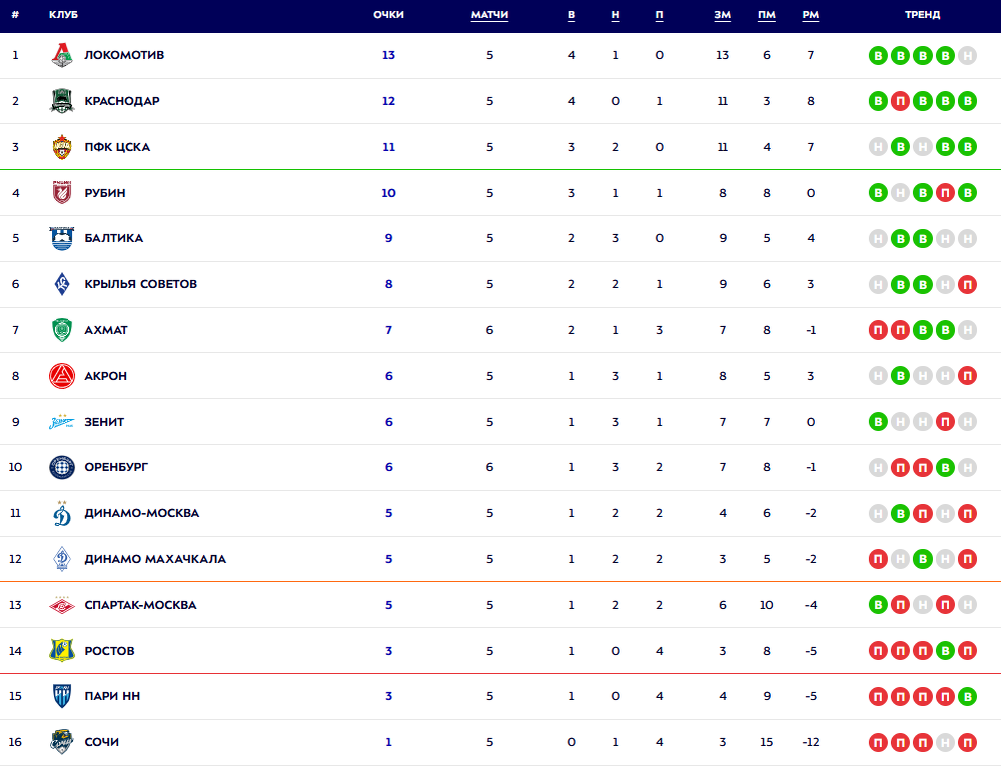Sort by goals scored ЗМ header
This screenshot has width=1001, height=766.
(723, 15)
